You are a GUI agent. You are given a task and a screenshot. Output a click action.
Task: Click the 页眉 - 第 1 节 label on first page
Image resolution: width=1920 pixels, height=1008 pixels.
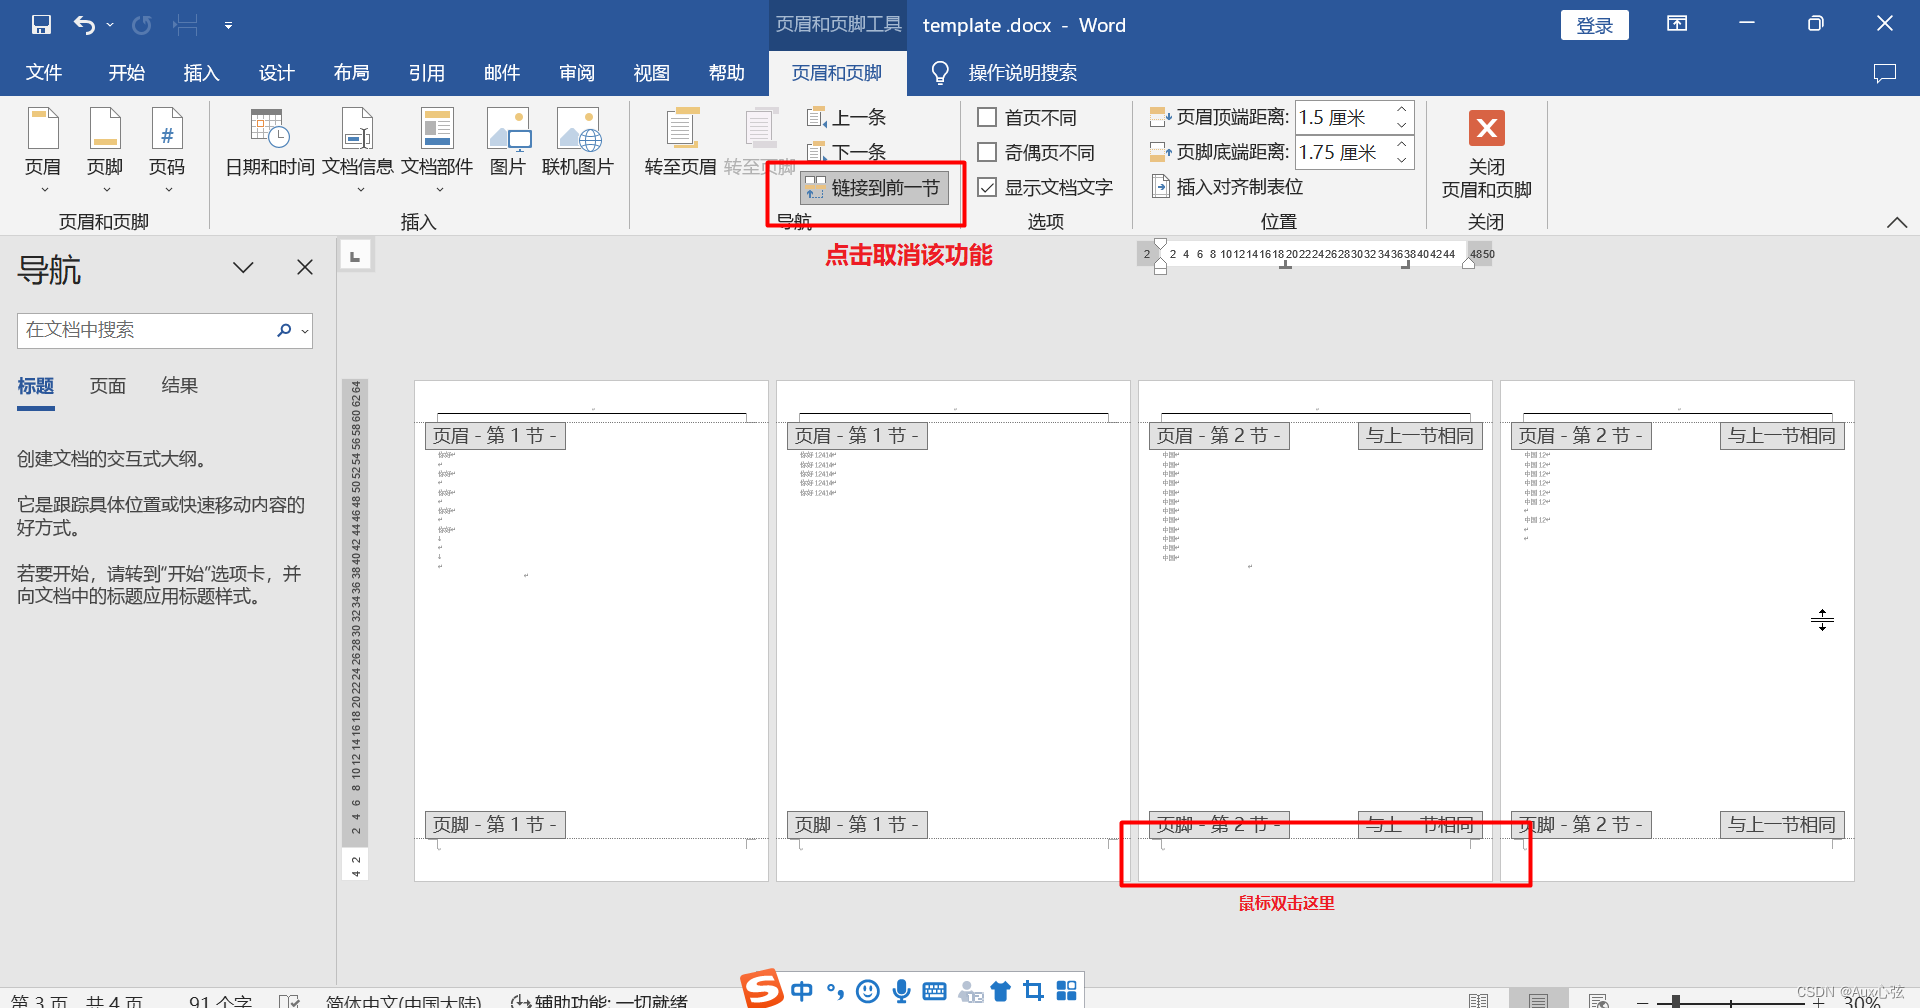[495, 436]
